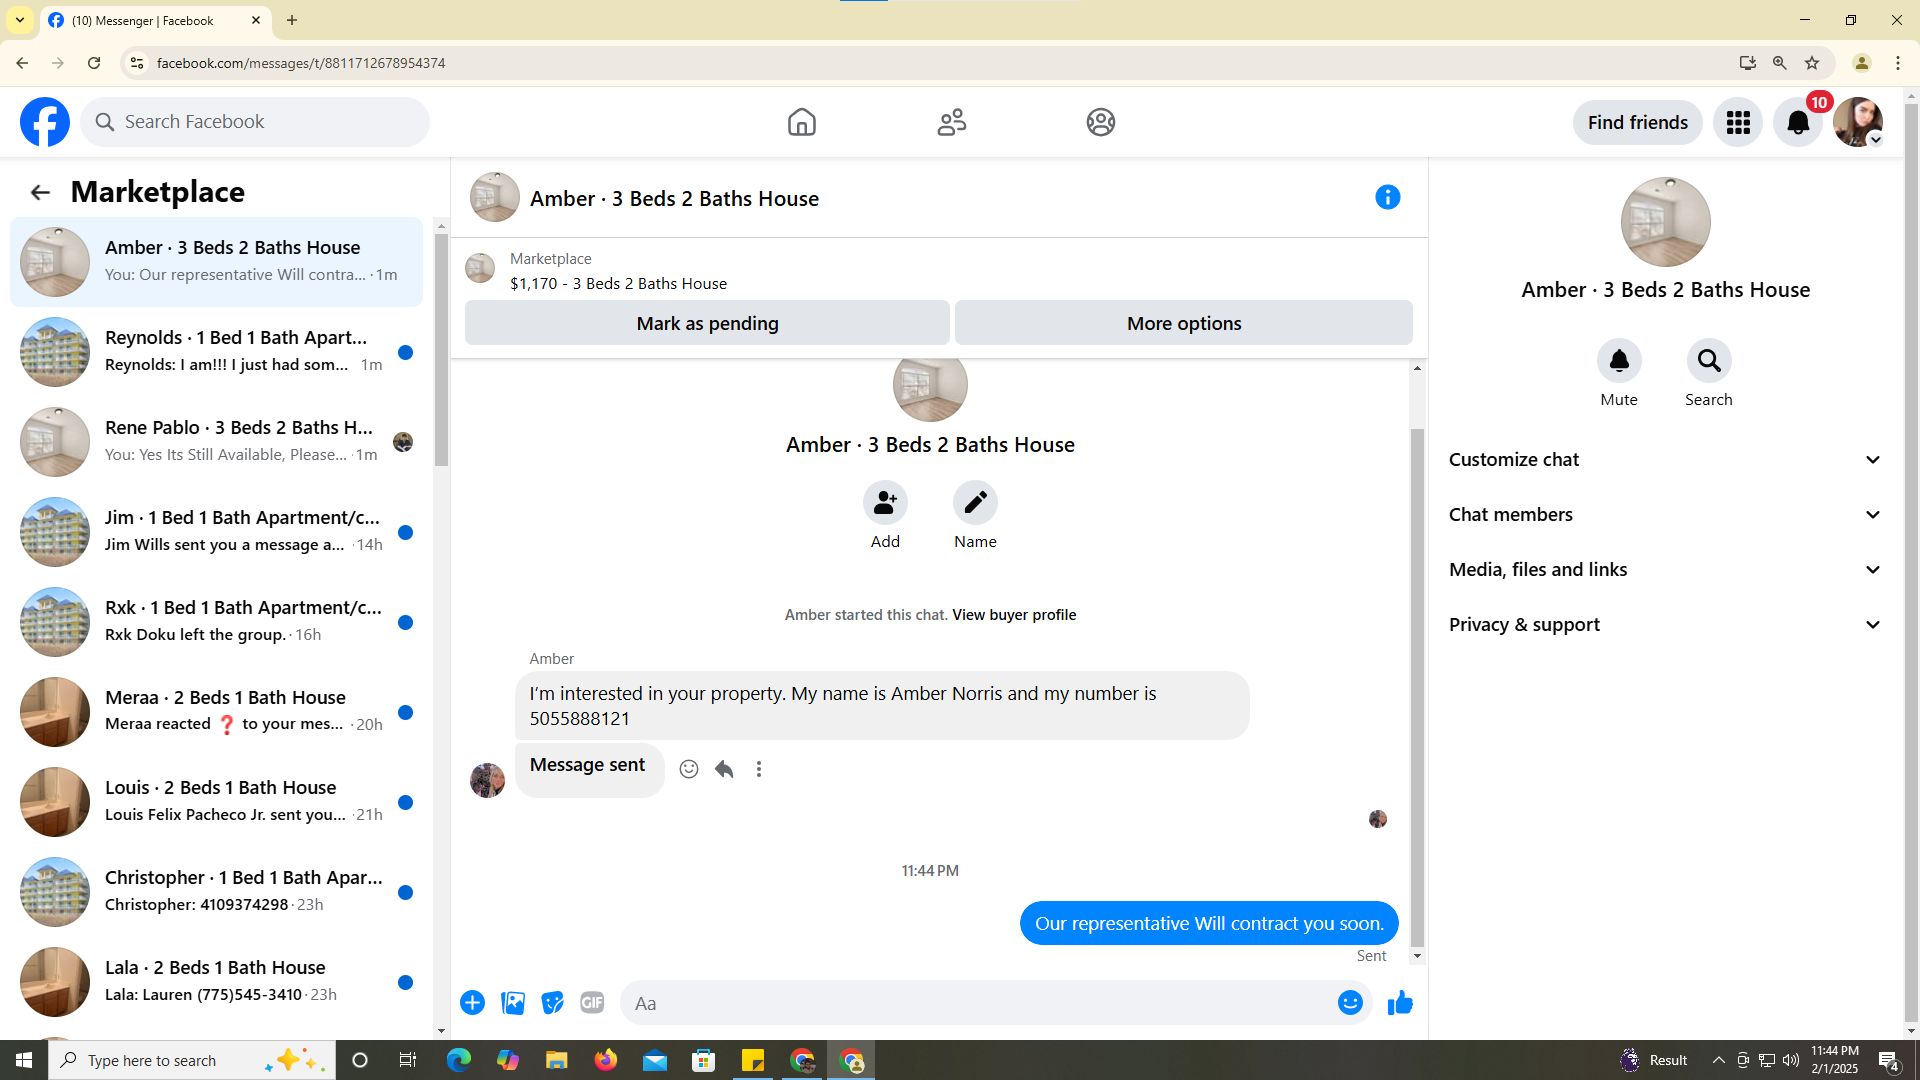This screenshot has width=1920, height=1080.
Task: Open the emoji picker in message box
Action: [x=1350, y=1003]
